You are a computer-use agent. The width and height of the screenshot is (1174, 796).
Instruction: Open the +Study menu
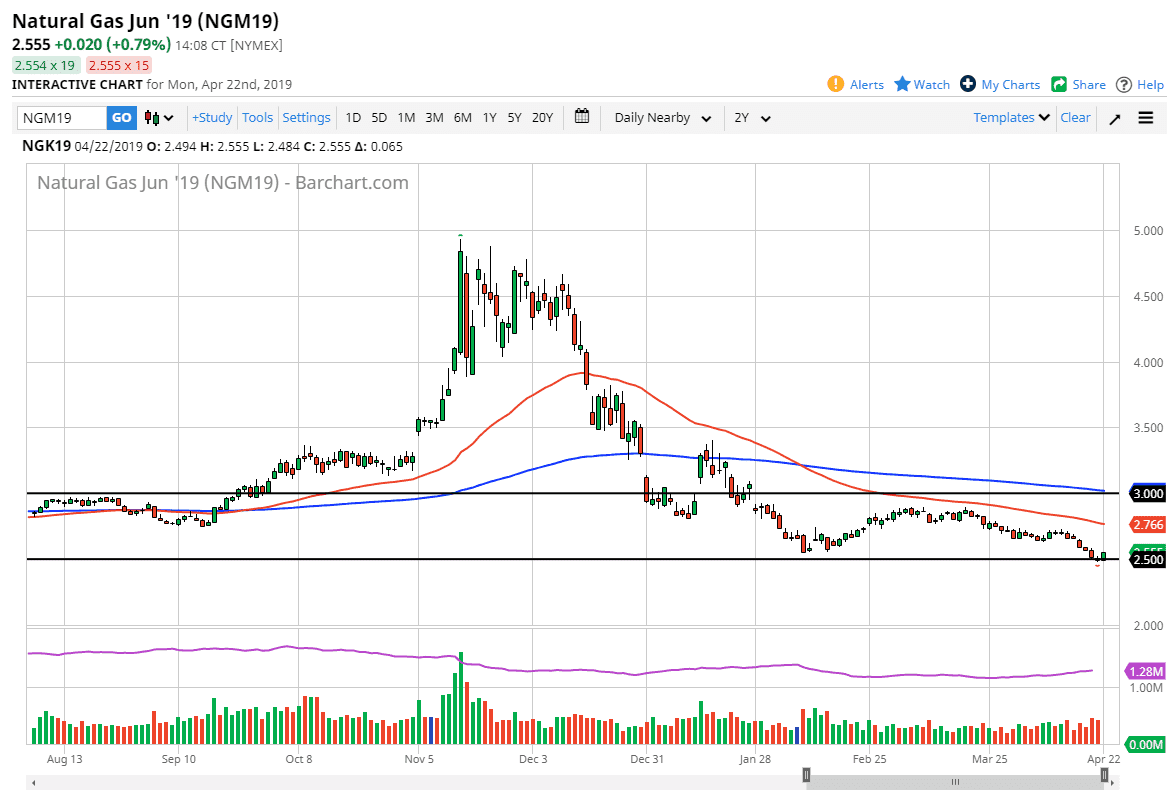pos(212,117)
